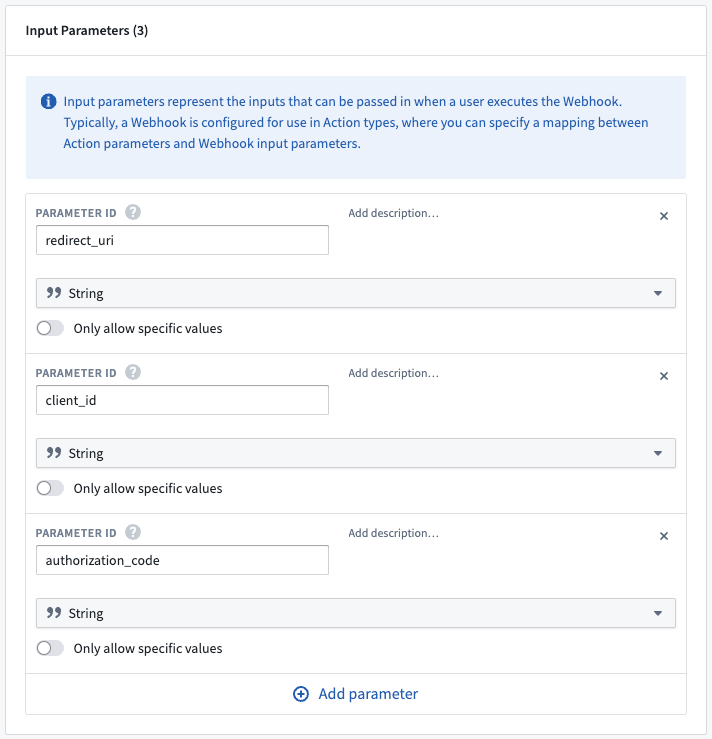Enable specific values toggle for redirect_uri
Image resolution: width=712 pixels, height=739 pixels.
(50, 328)
